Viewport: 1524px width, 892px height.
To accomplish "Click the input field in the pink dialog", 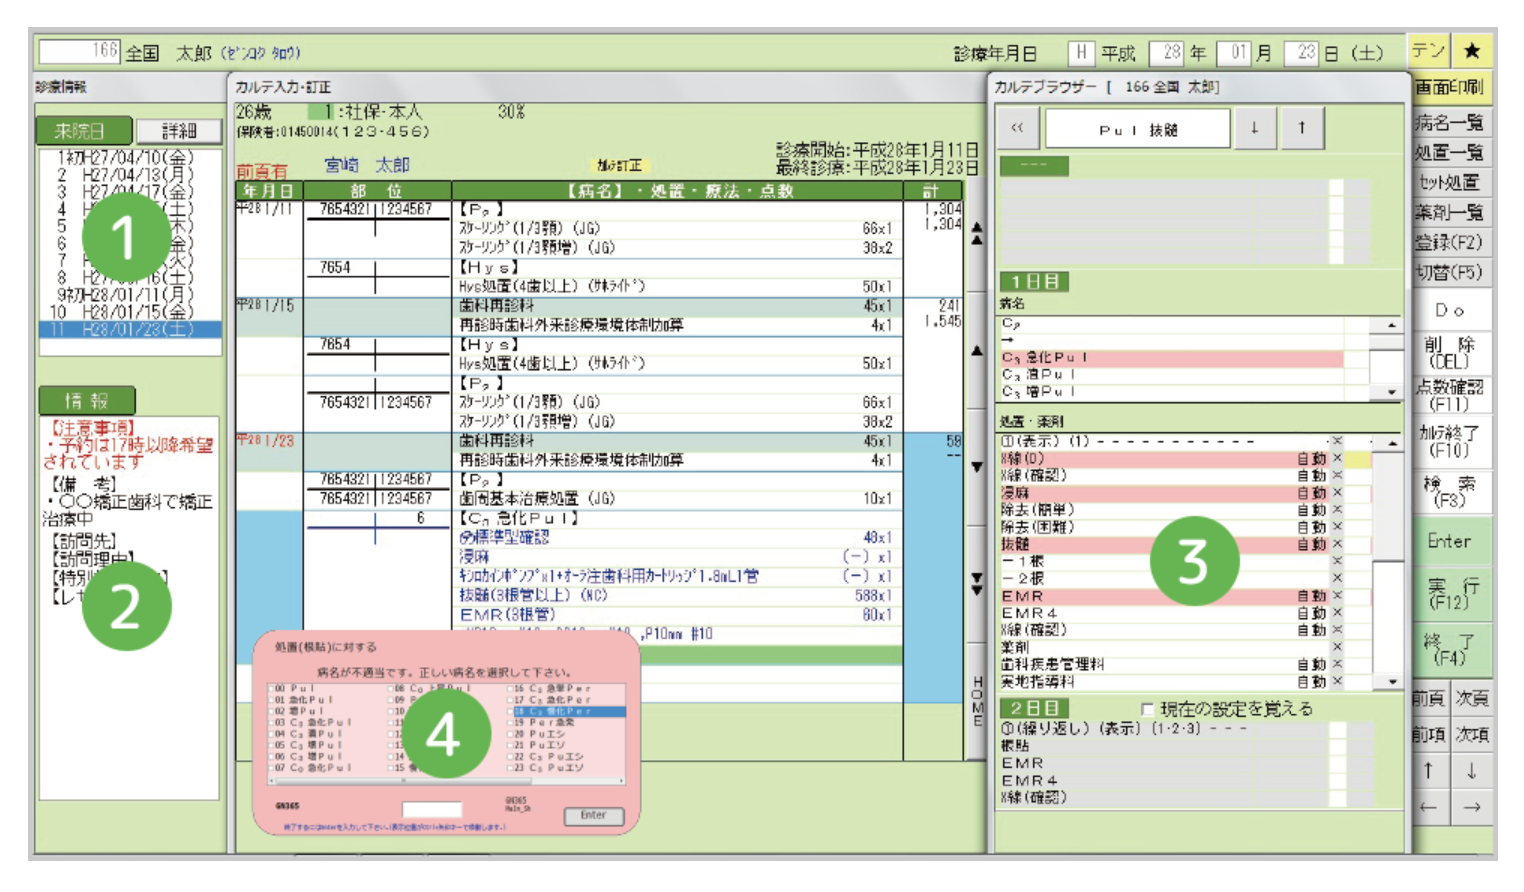I will pos(431,809).
